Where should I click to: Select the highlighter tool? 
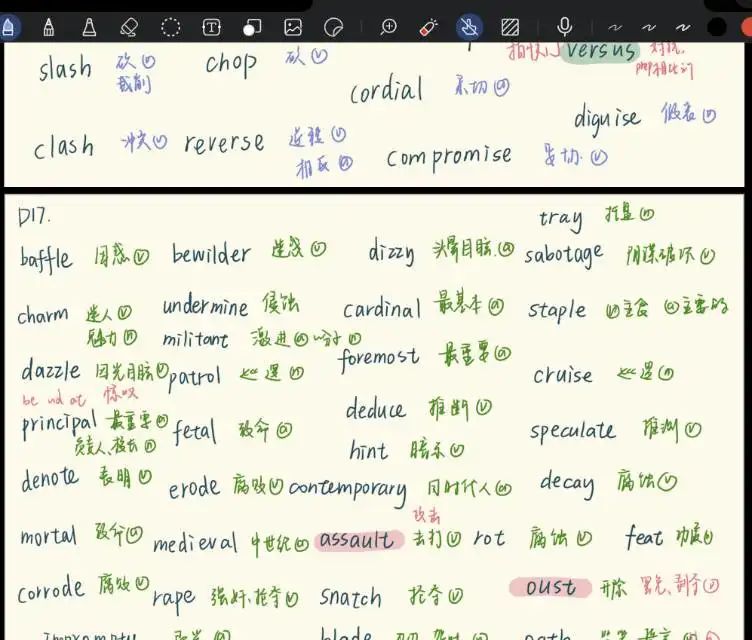pyautogui.click(x=88, y=27)
